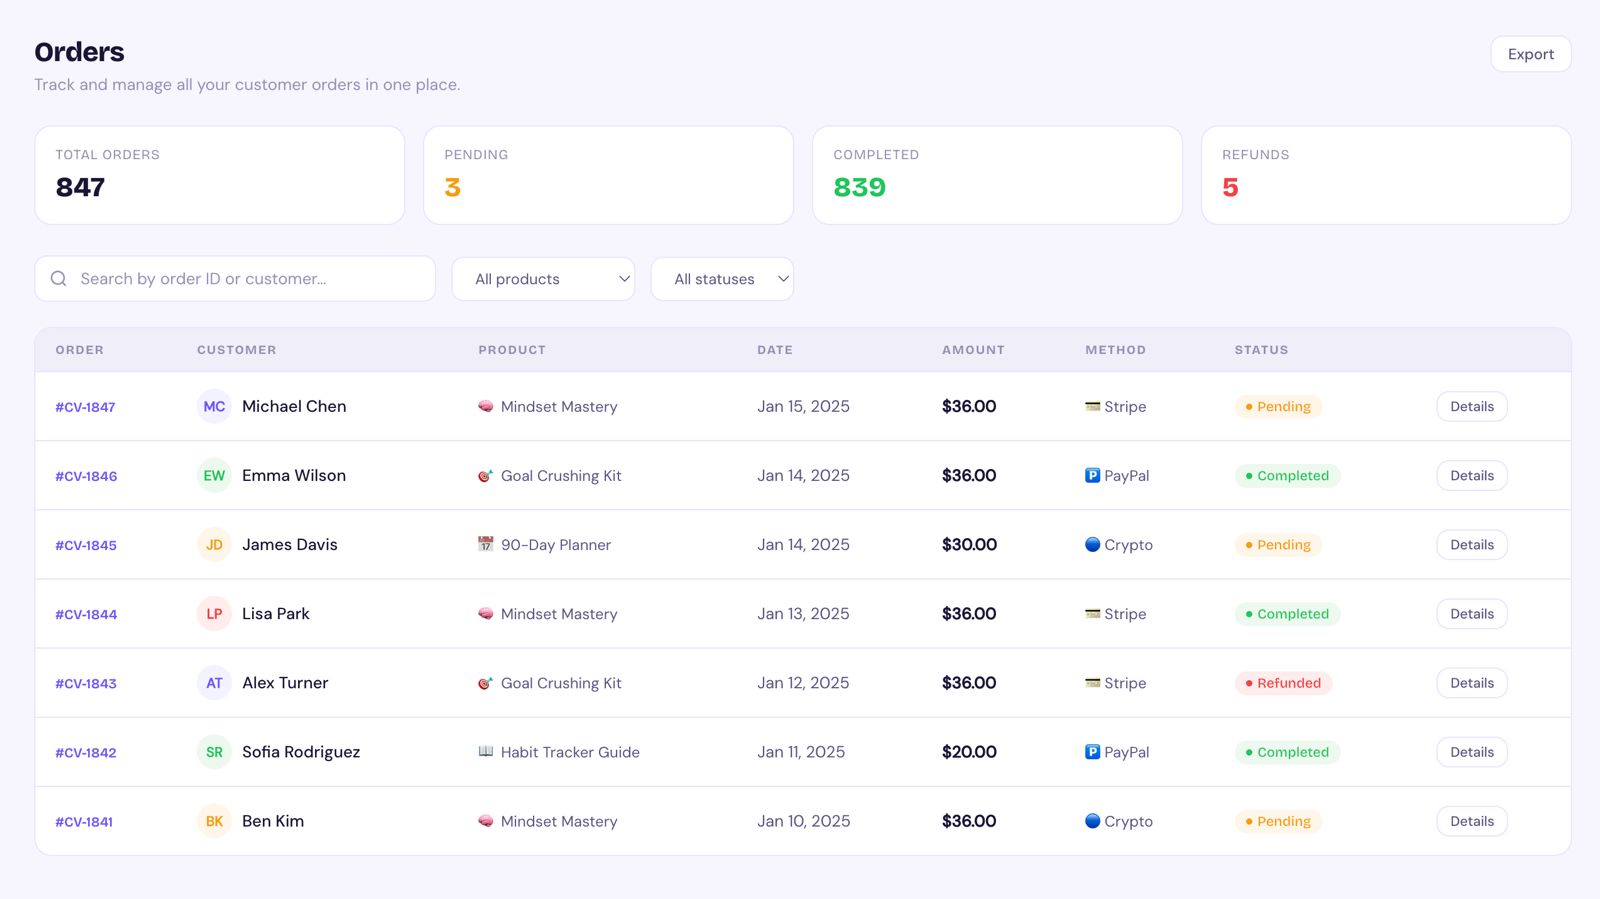Click Stripe card icon for order #CV-1847
The height and width of the screenshot is (899, 1600).
(1093, 407)
